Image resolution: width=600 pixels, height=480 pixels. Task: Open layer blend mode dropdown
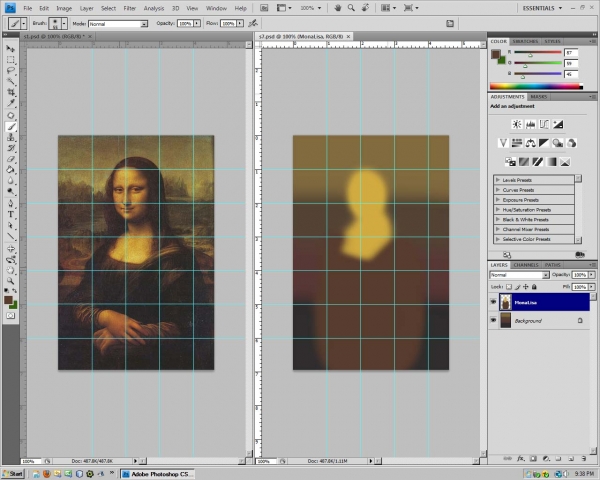[x=519, y=275]
